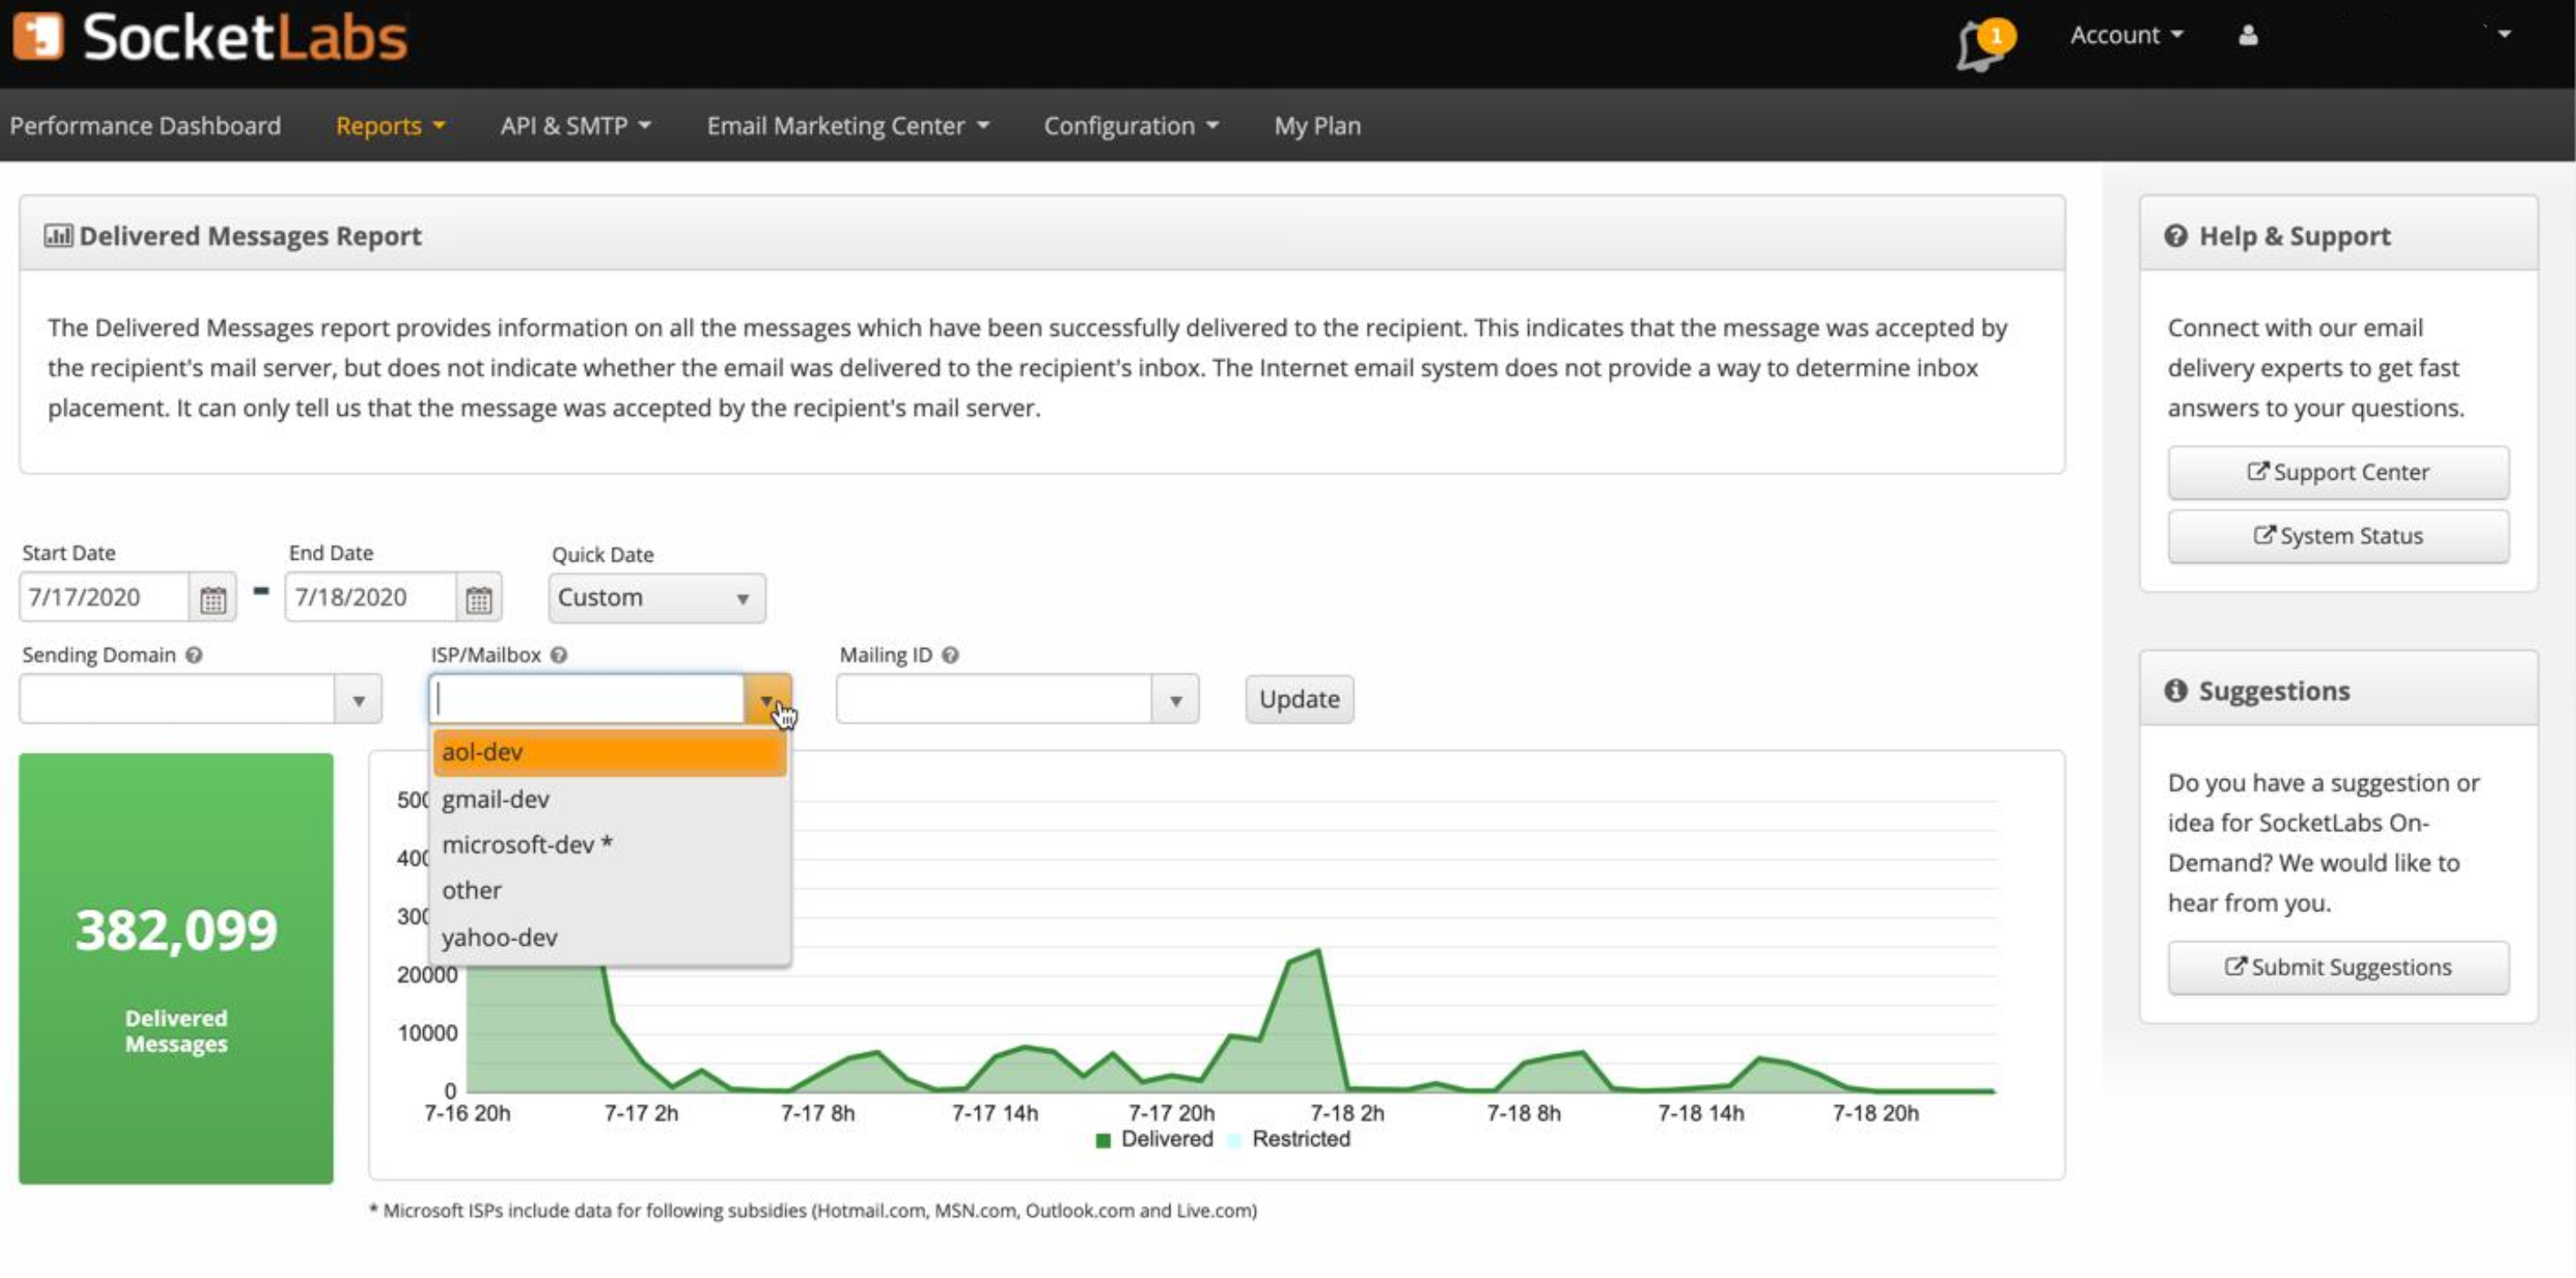Expand the Sending Domain dropdown arrow

(358, 700)
